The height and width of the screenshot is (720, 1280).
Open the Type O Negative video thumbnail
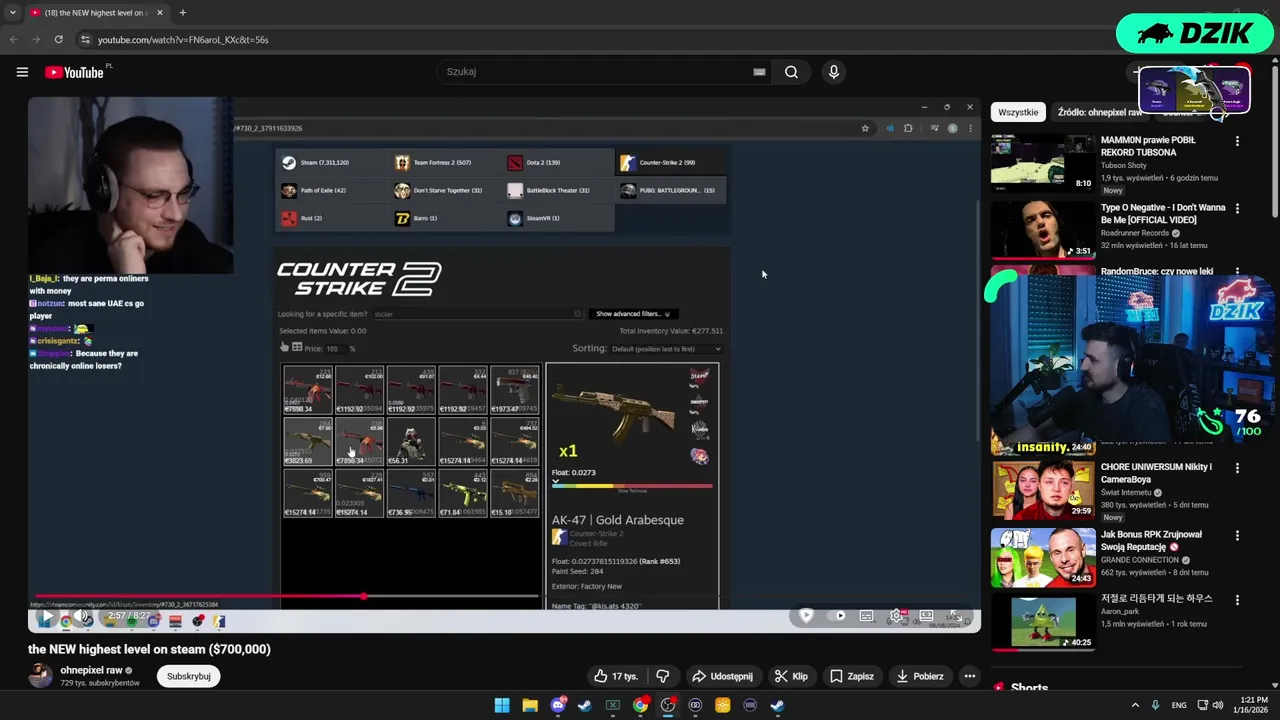tap(1042, 230)
